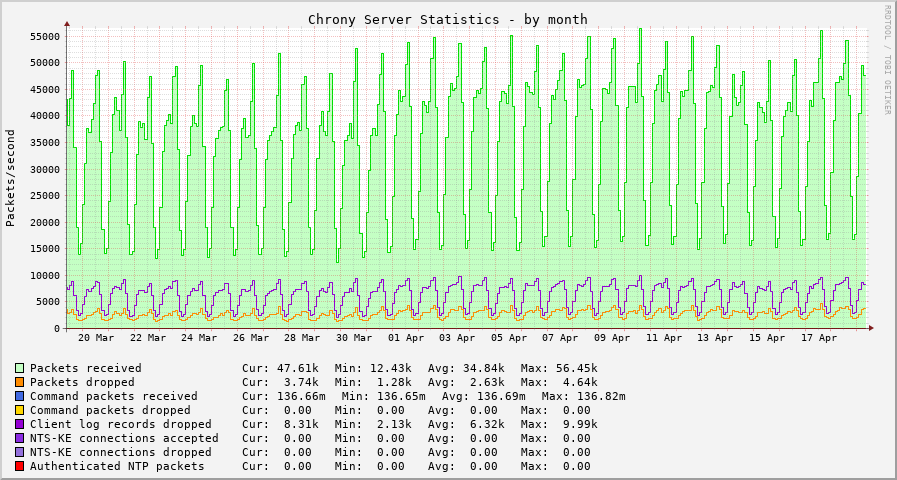Click the '17 Apr' x-axis date label
Image resolution: width=897 pixels, height=480 pixels.
[x=820, y=338]
